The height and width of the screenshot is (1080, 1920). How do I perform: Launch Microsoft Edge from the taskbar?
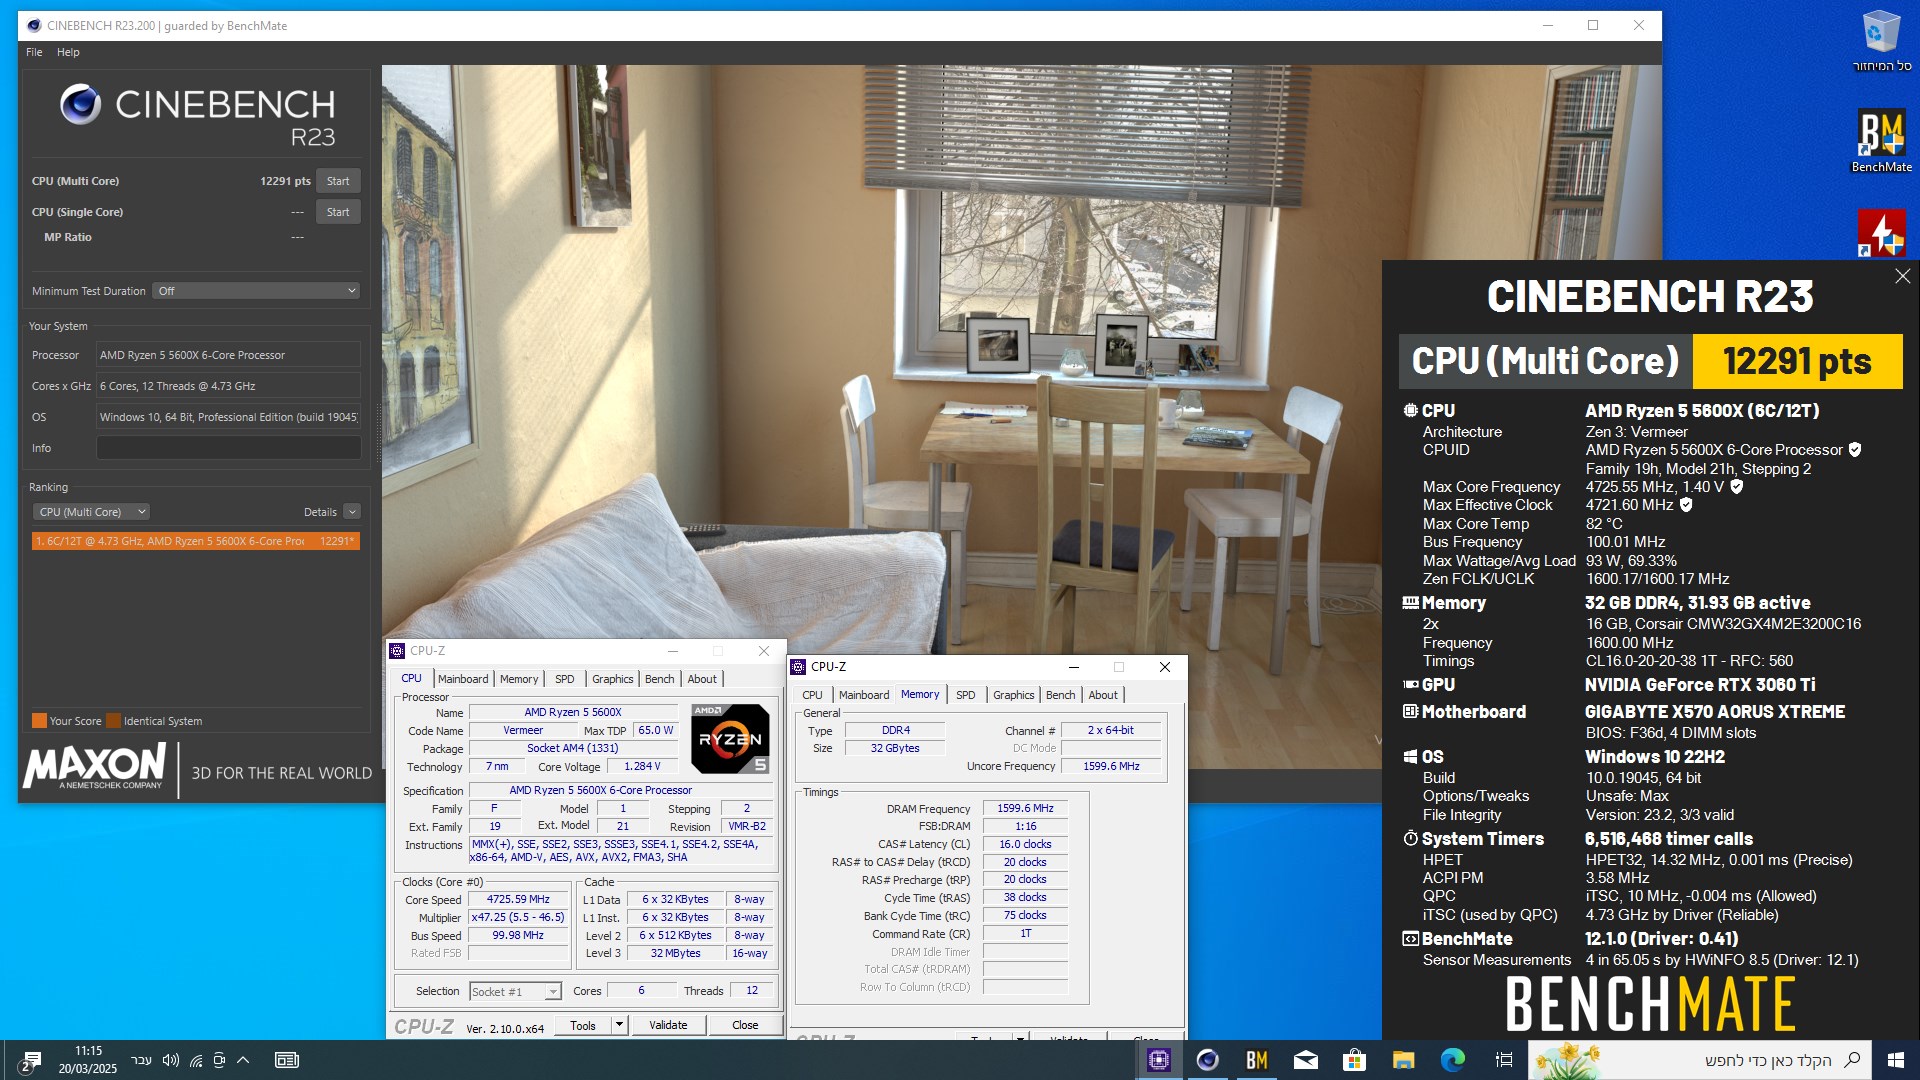(1453, 1060)
